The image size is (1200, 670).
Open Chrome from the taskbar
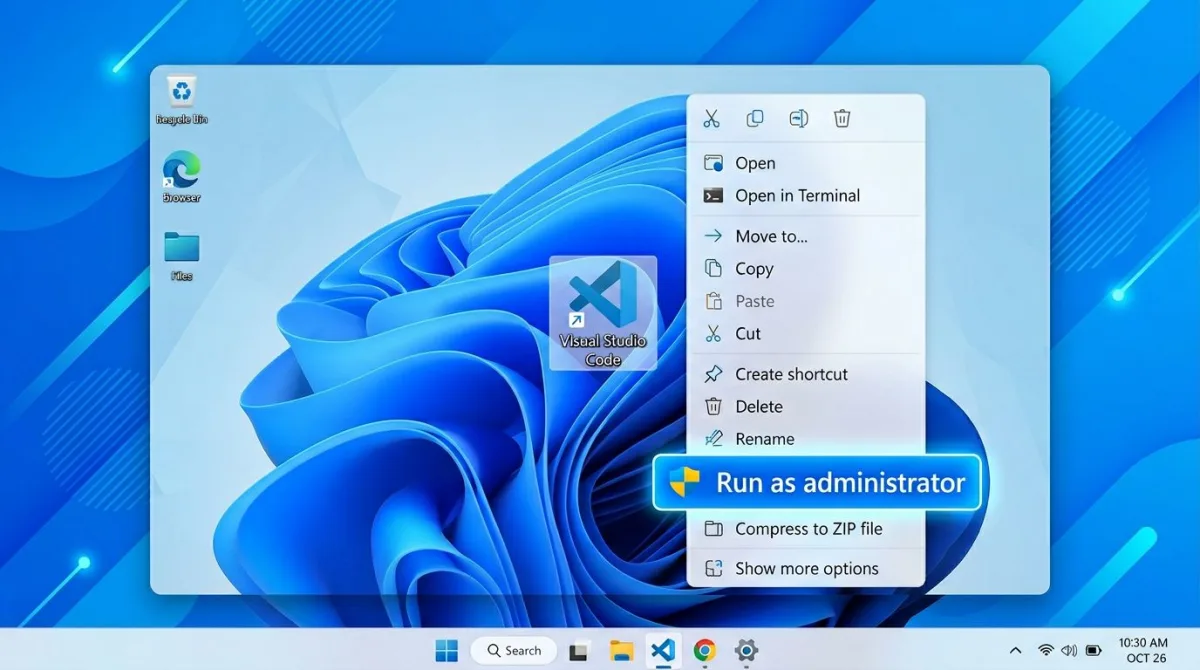pos(705,651)
